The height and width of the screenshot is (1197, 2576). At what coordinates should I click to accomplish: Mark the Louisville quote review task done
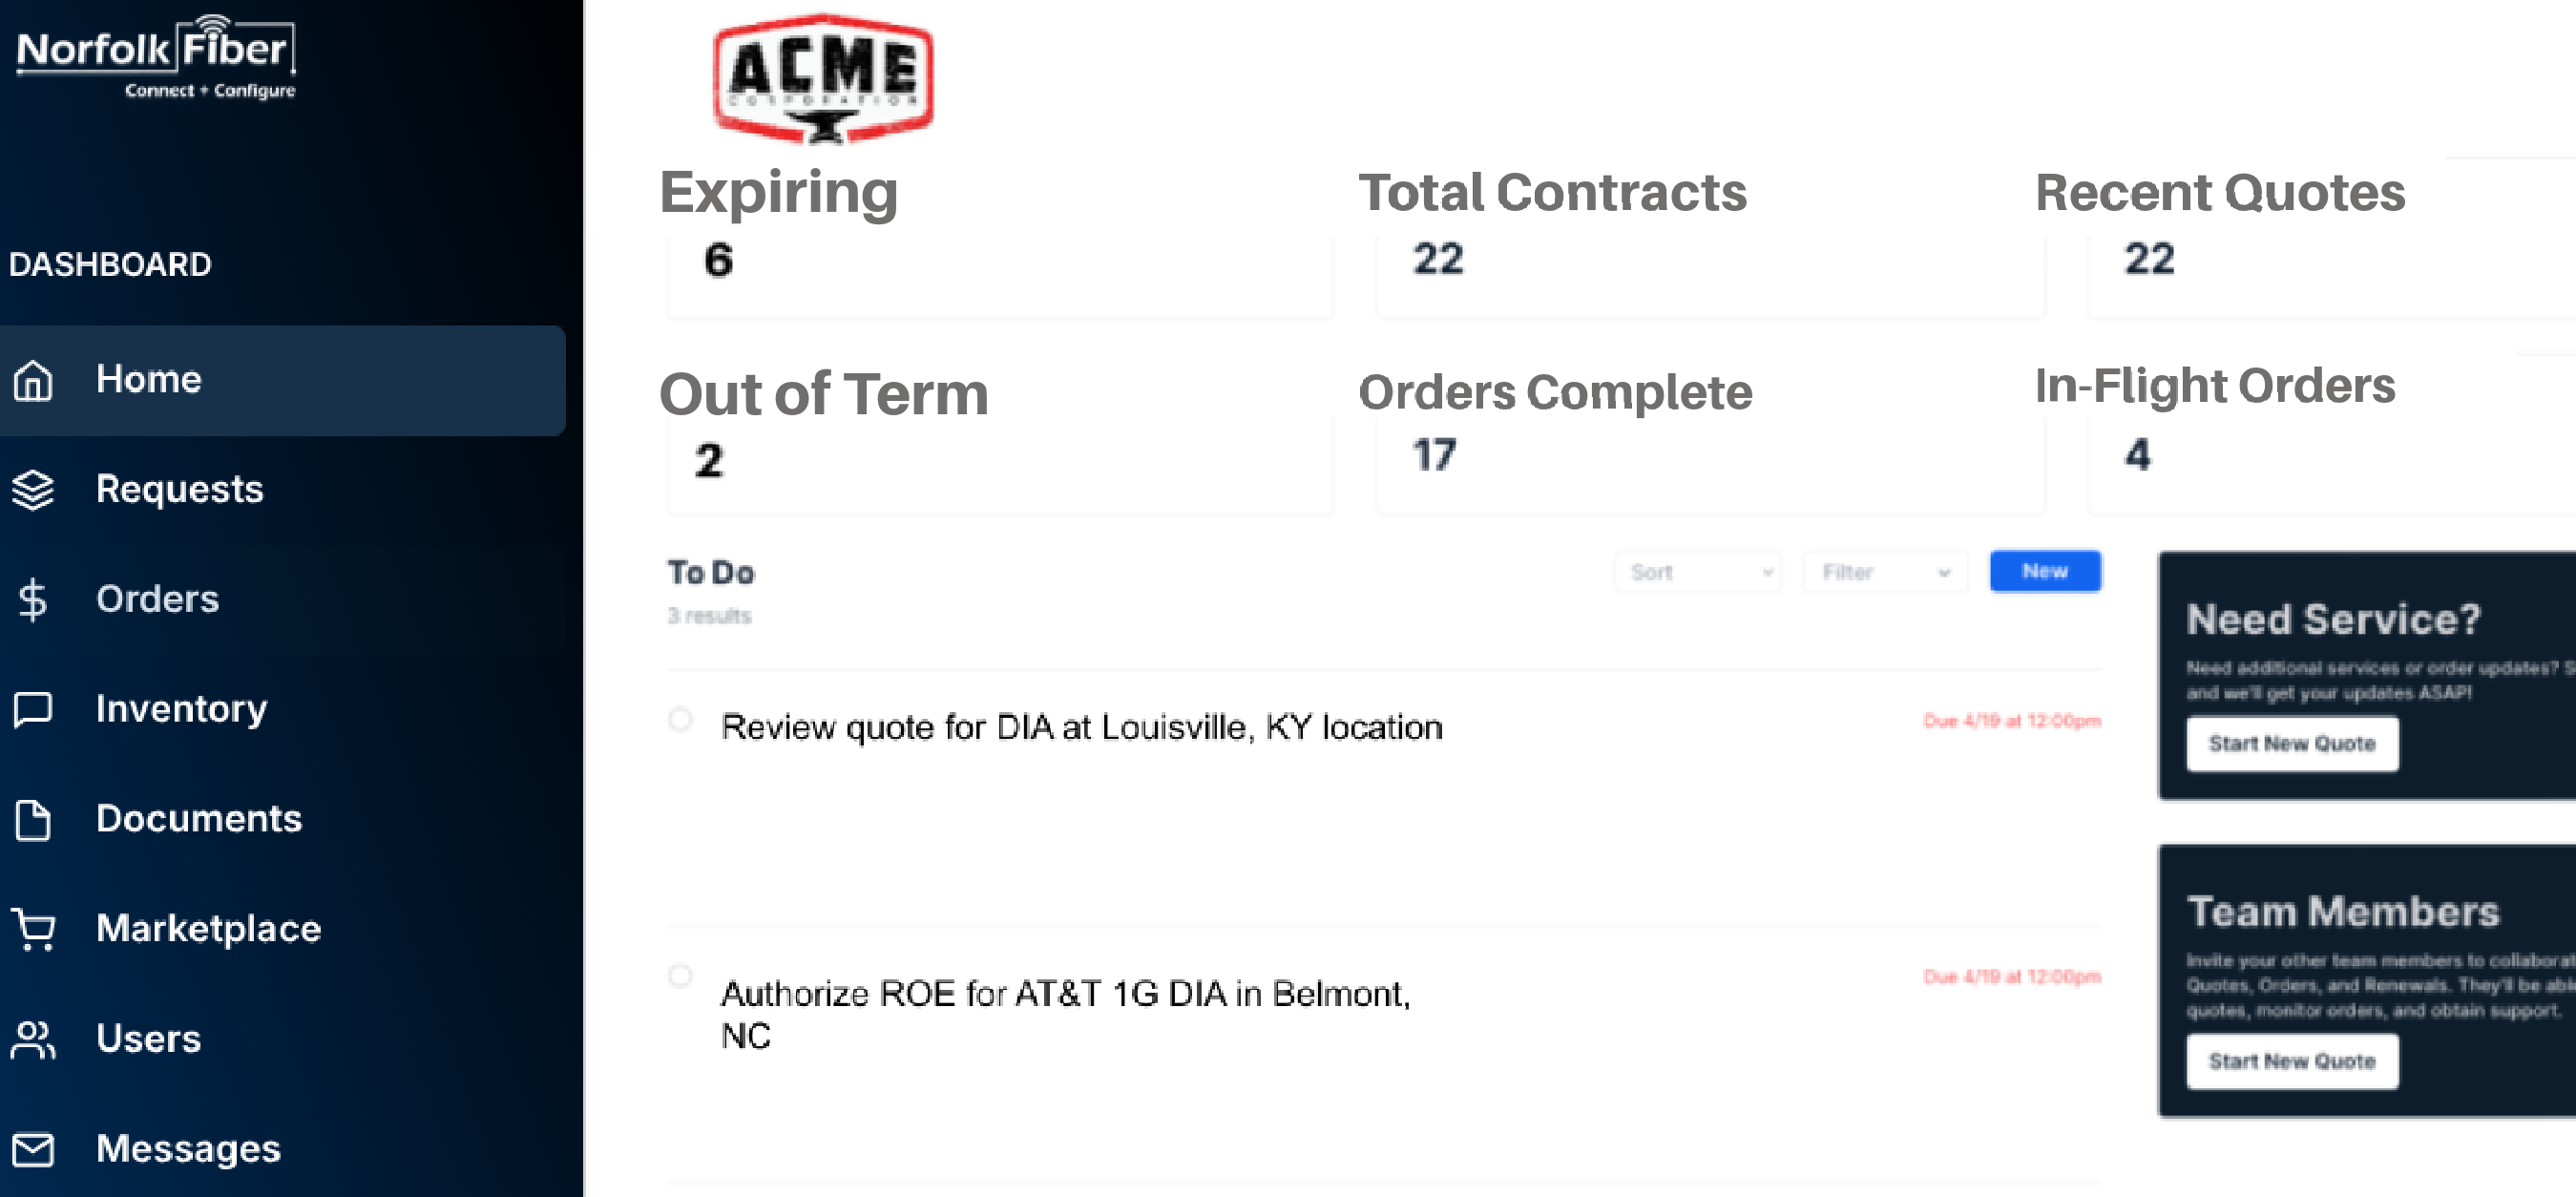(680, 719)
